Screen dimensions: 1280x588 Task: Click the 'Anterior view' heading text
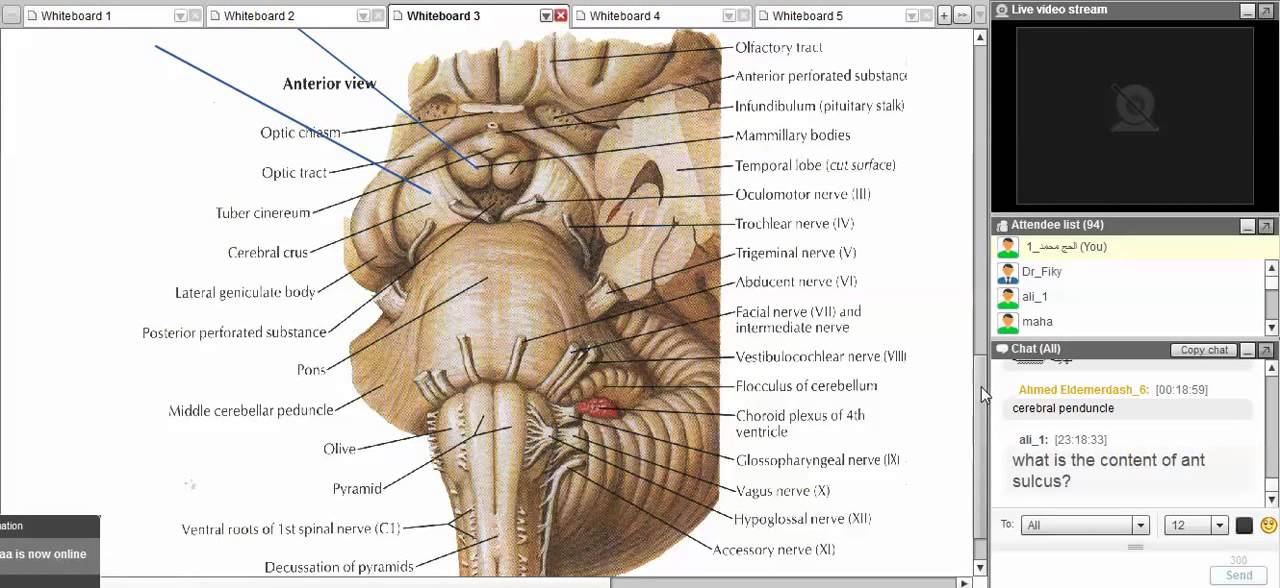(329, 84)
